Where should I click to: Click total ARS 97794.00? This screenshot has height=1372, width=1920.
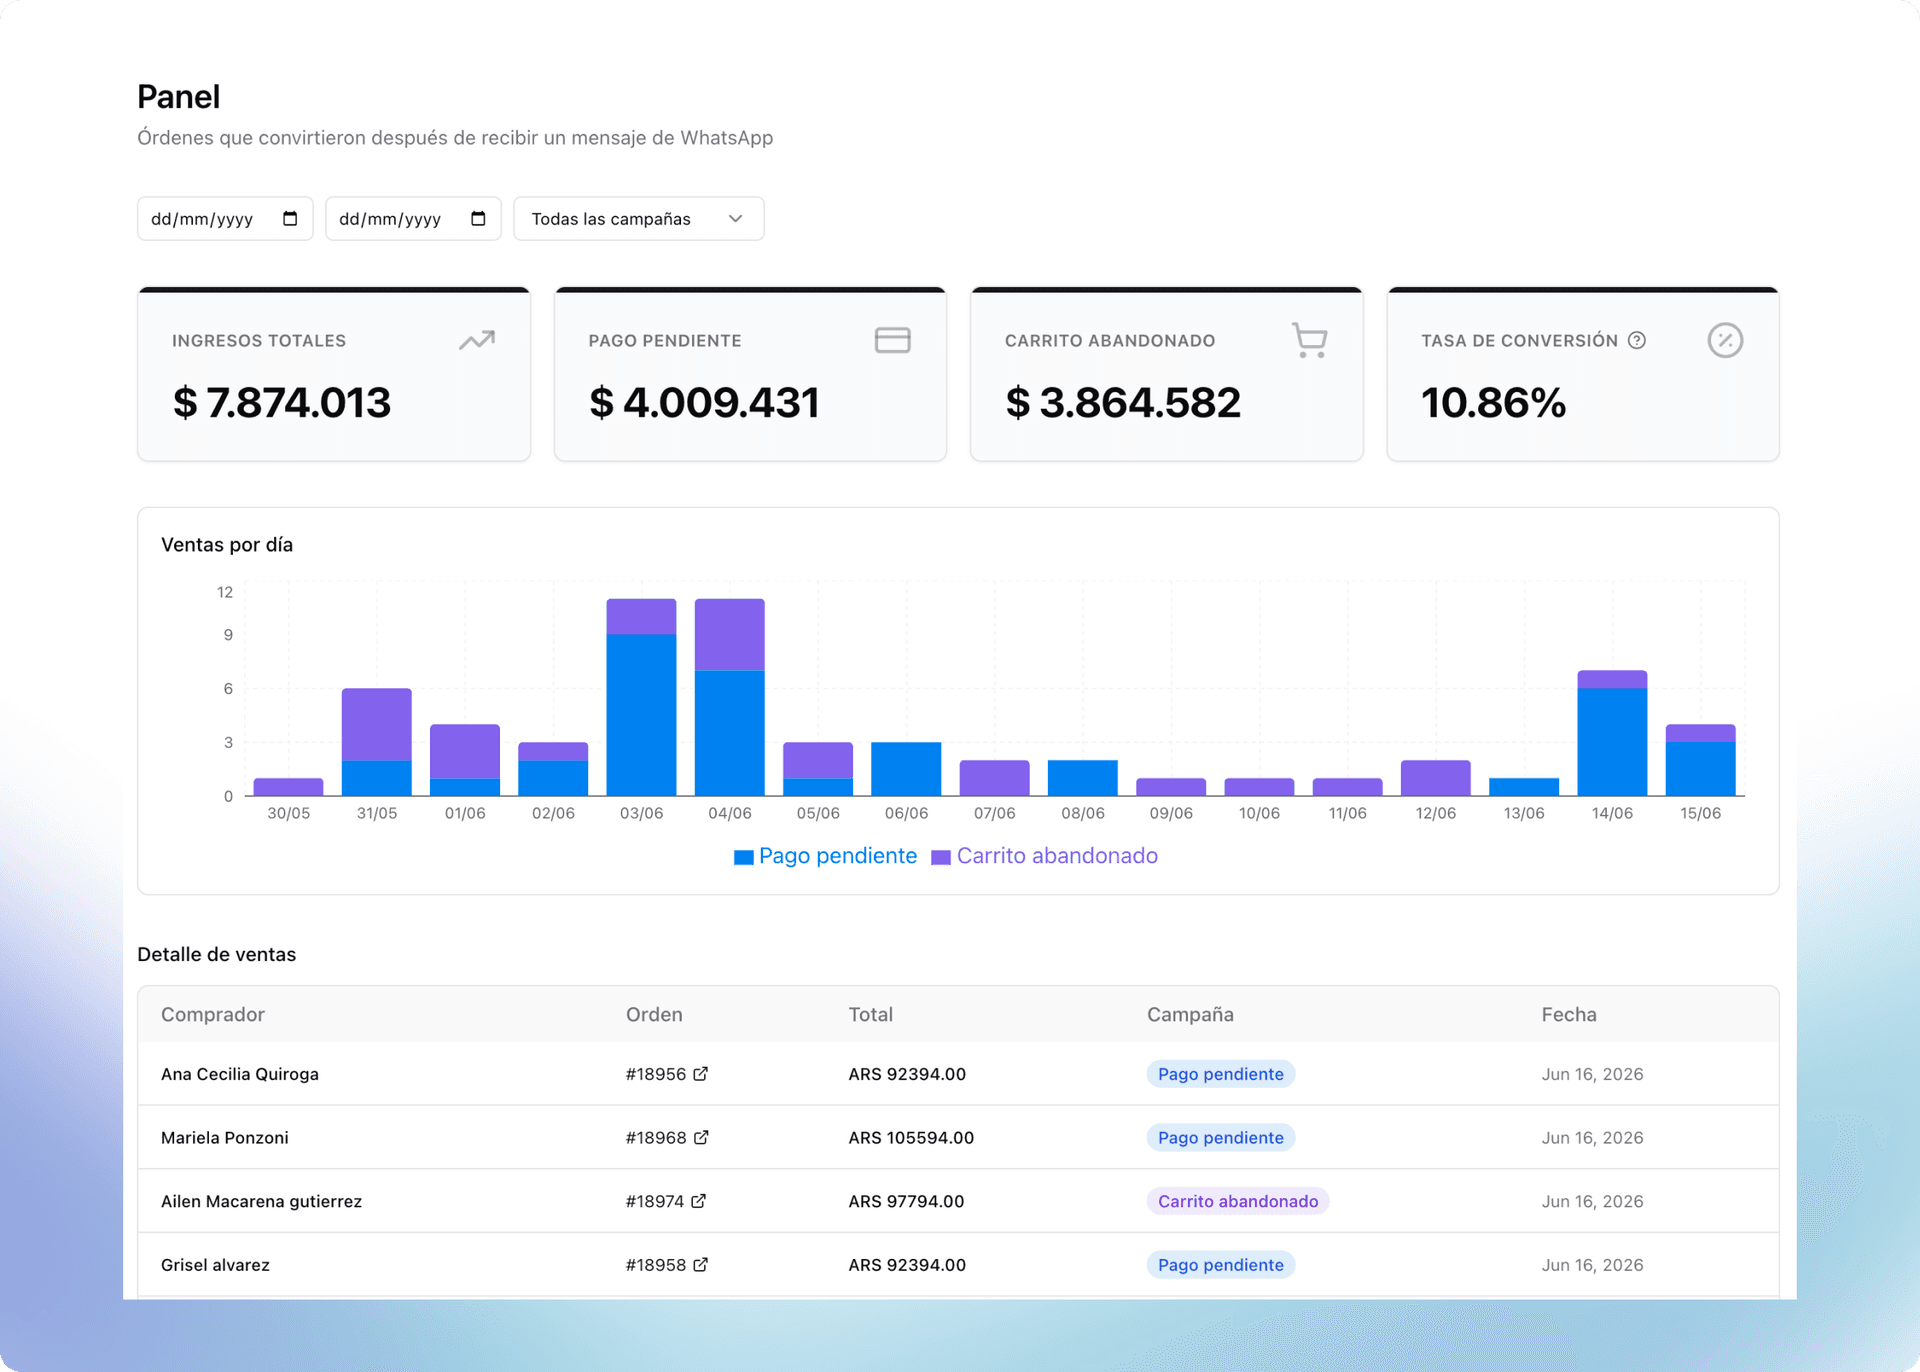coord(907,1201)
